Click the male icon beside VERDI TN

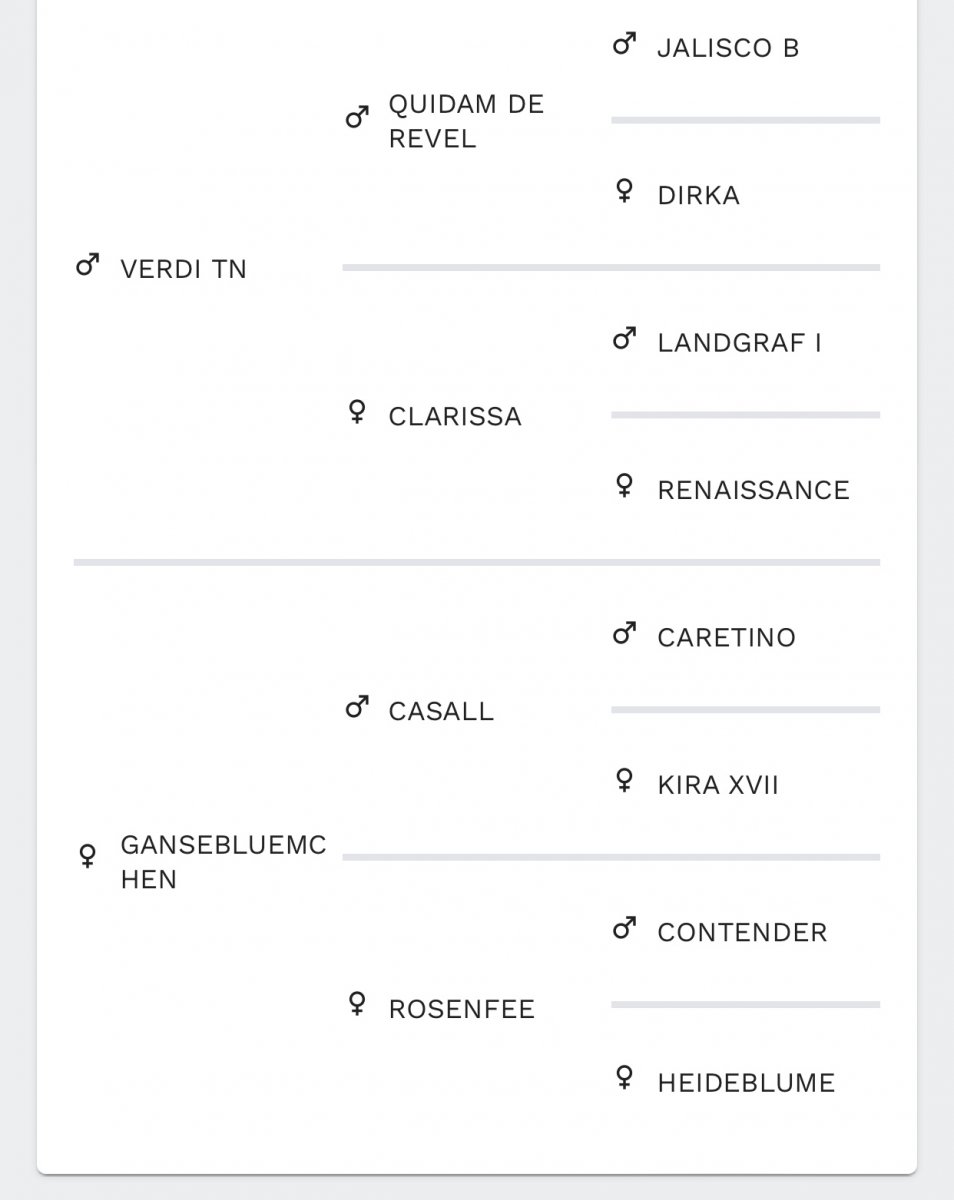point(88,266)
